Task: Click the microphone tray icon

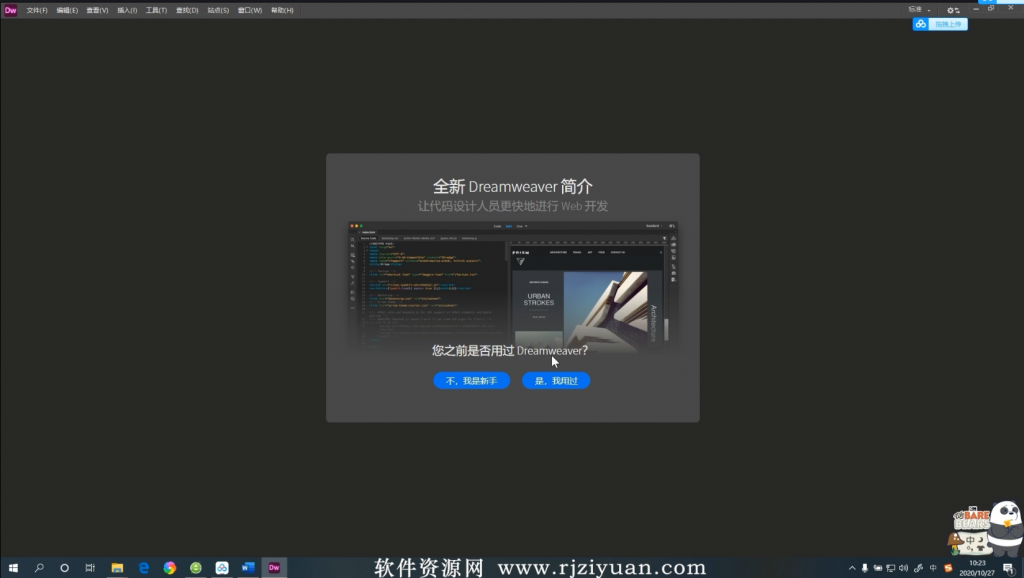Action: 865,568
